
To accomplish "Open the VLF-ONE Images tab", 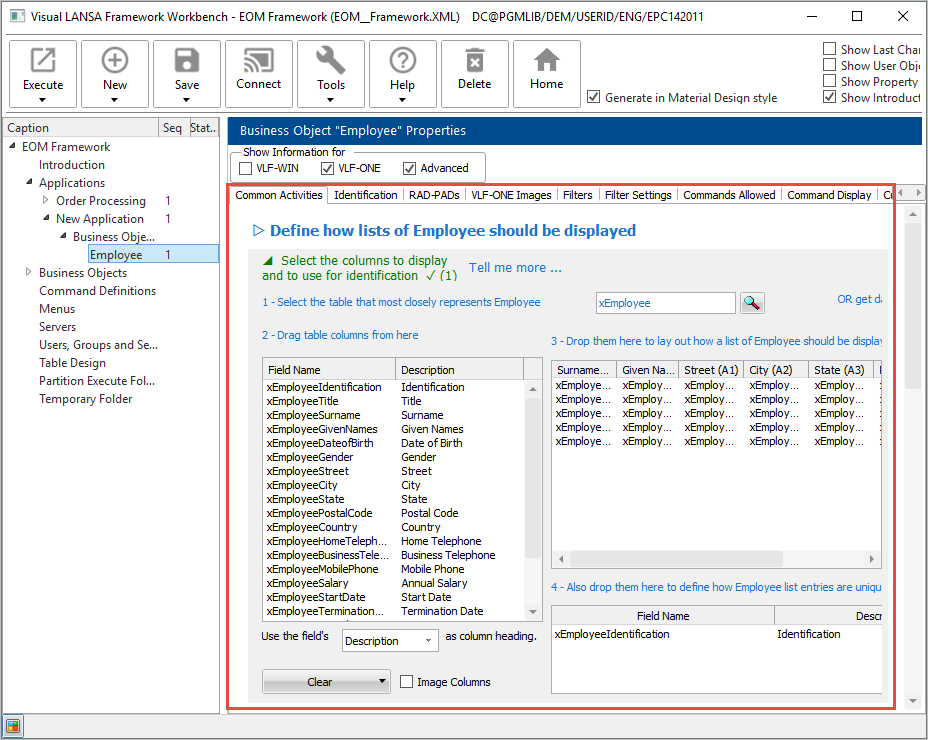I will click(x=511, y=195).
